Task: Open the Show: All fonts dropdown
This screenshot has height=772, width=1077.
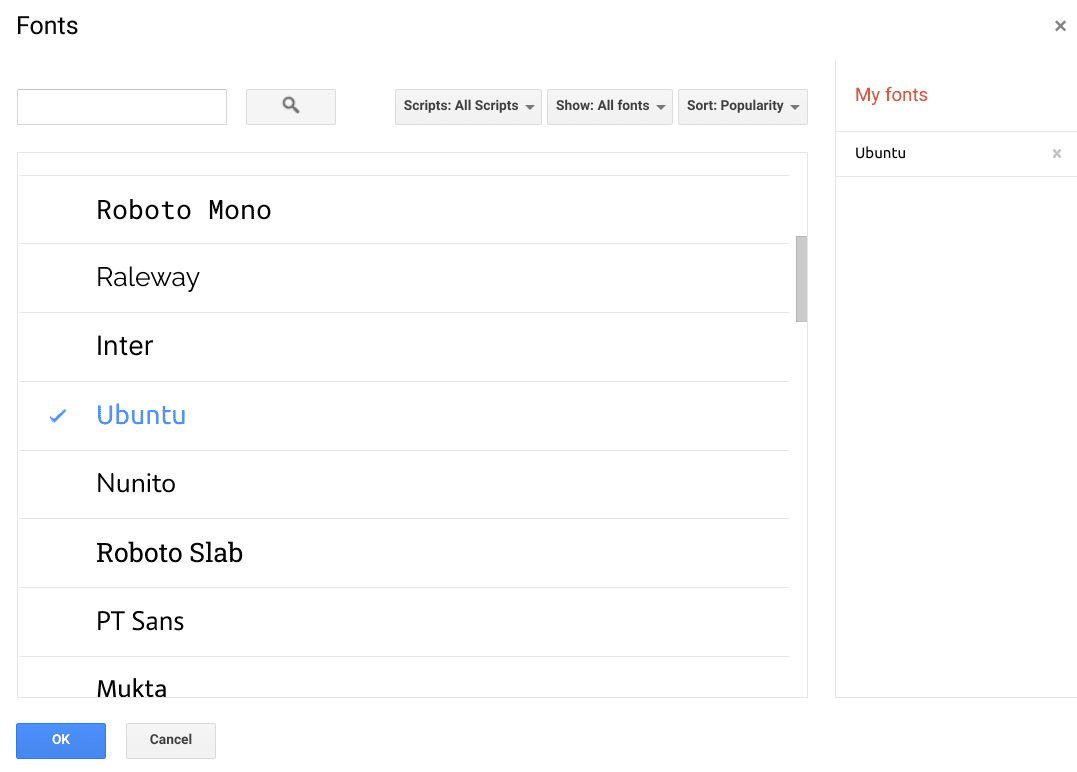Action: pyautogui.click(x=609, y=106)
